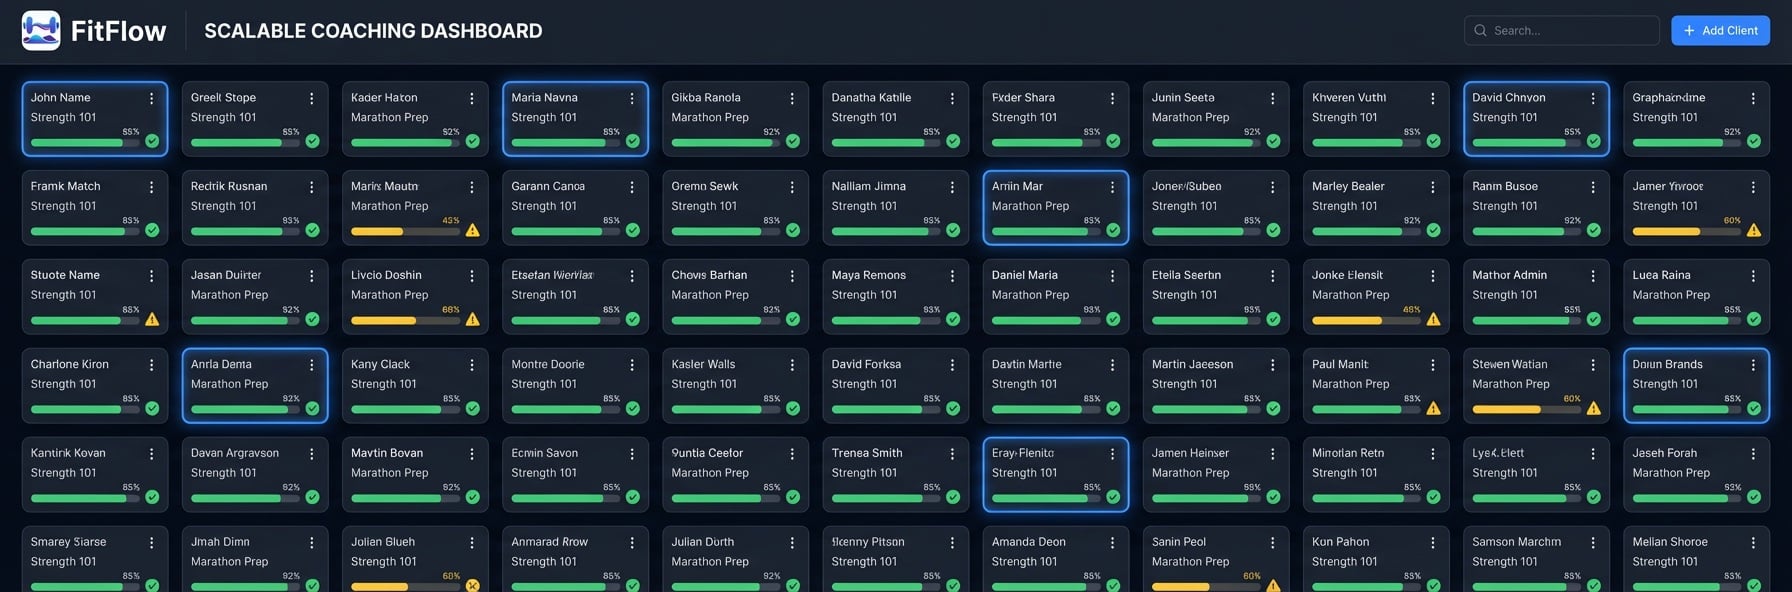Click into the Search input field
Screen dimensions: 1792x592
click(x=1570, y=31)
